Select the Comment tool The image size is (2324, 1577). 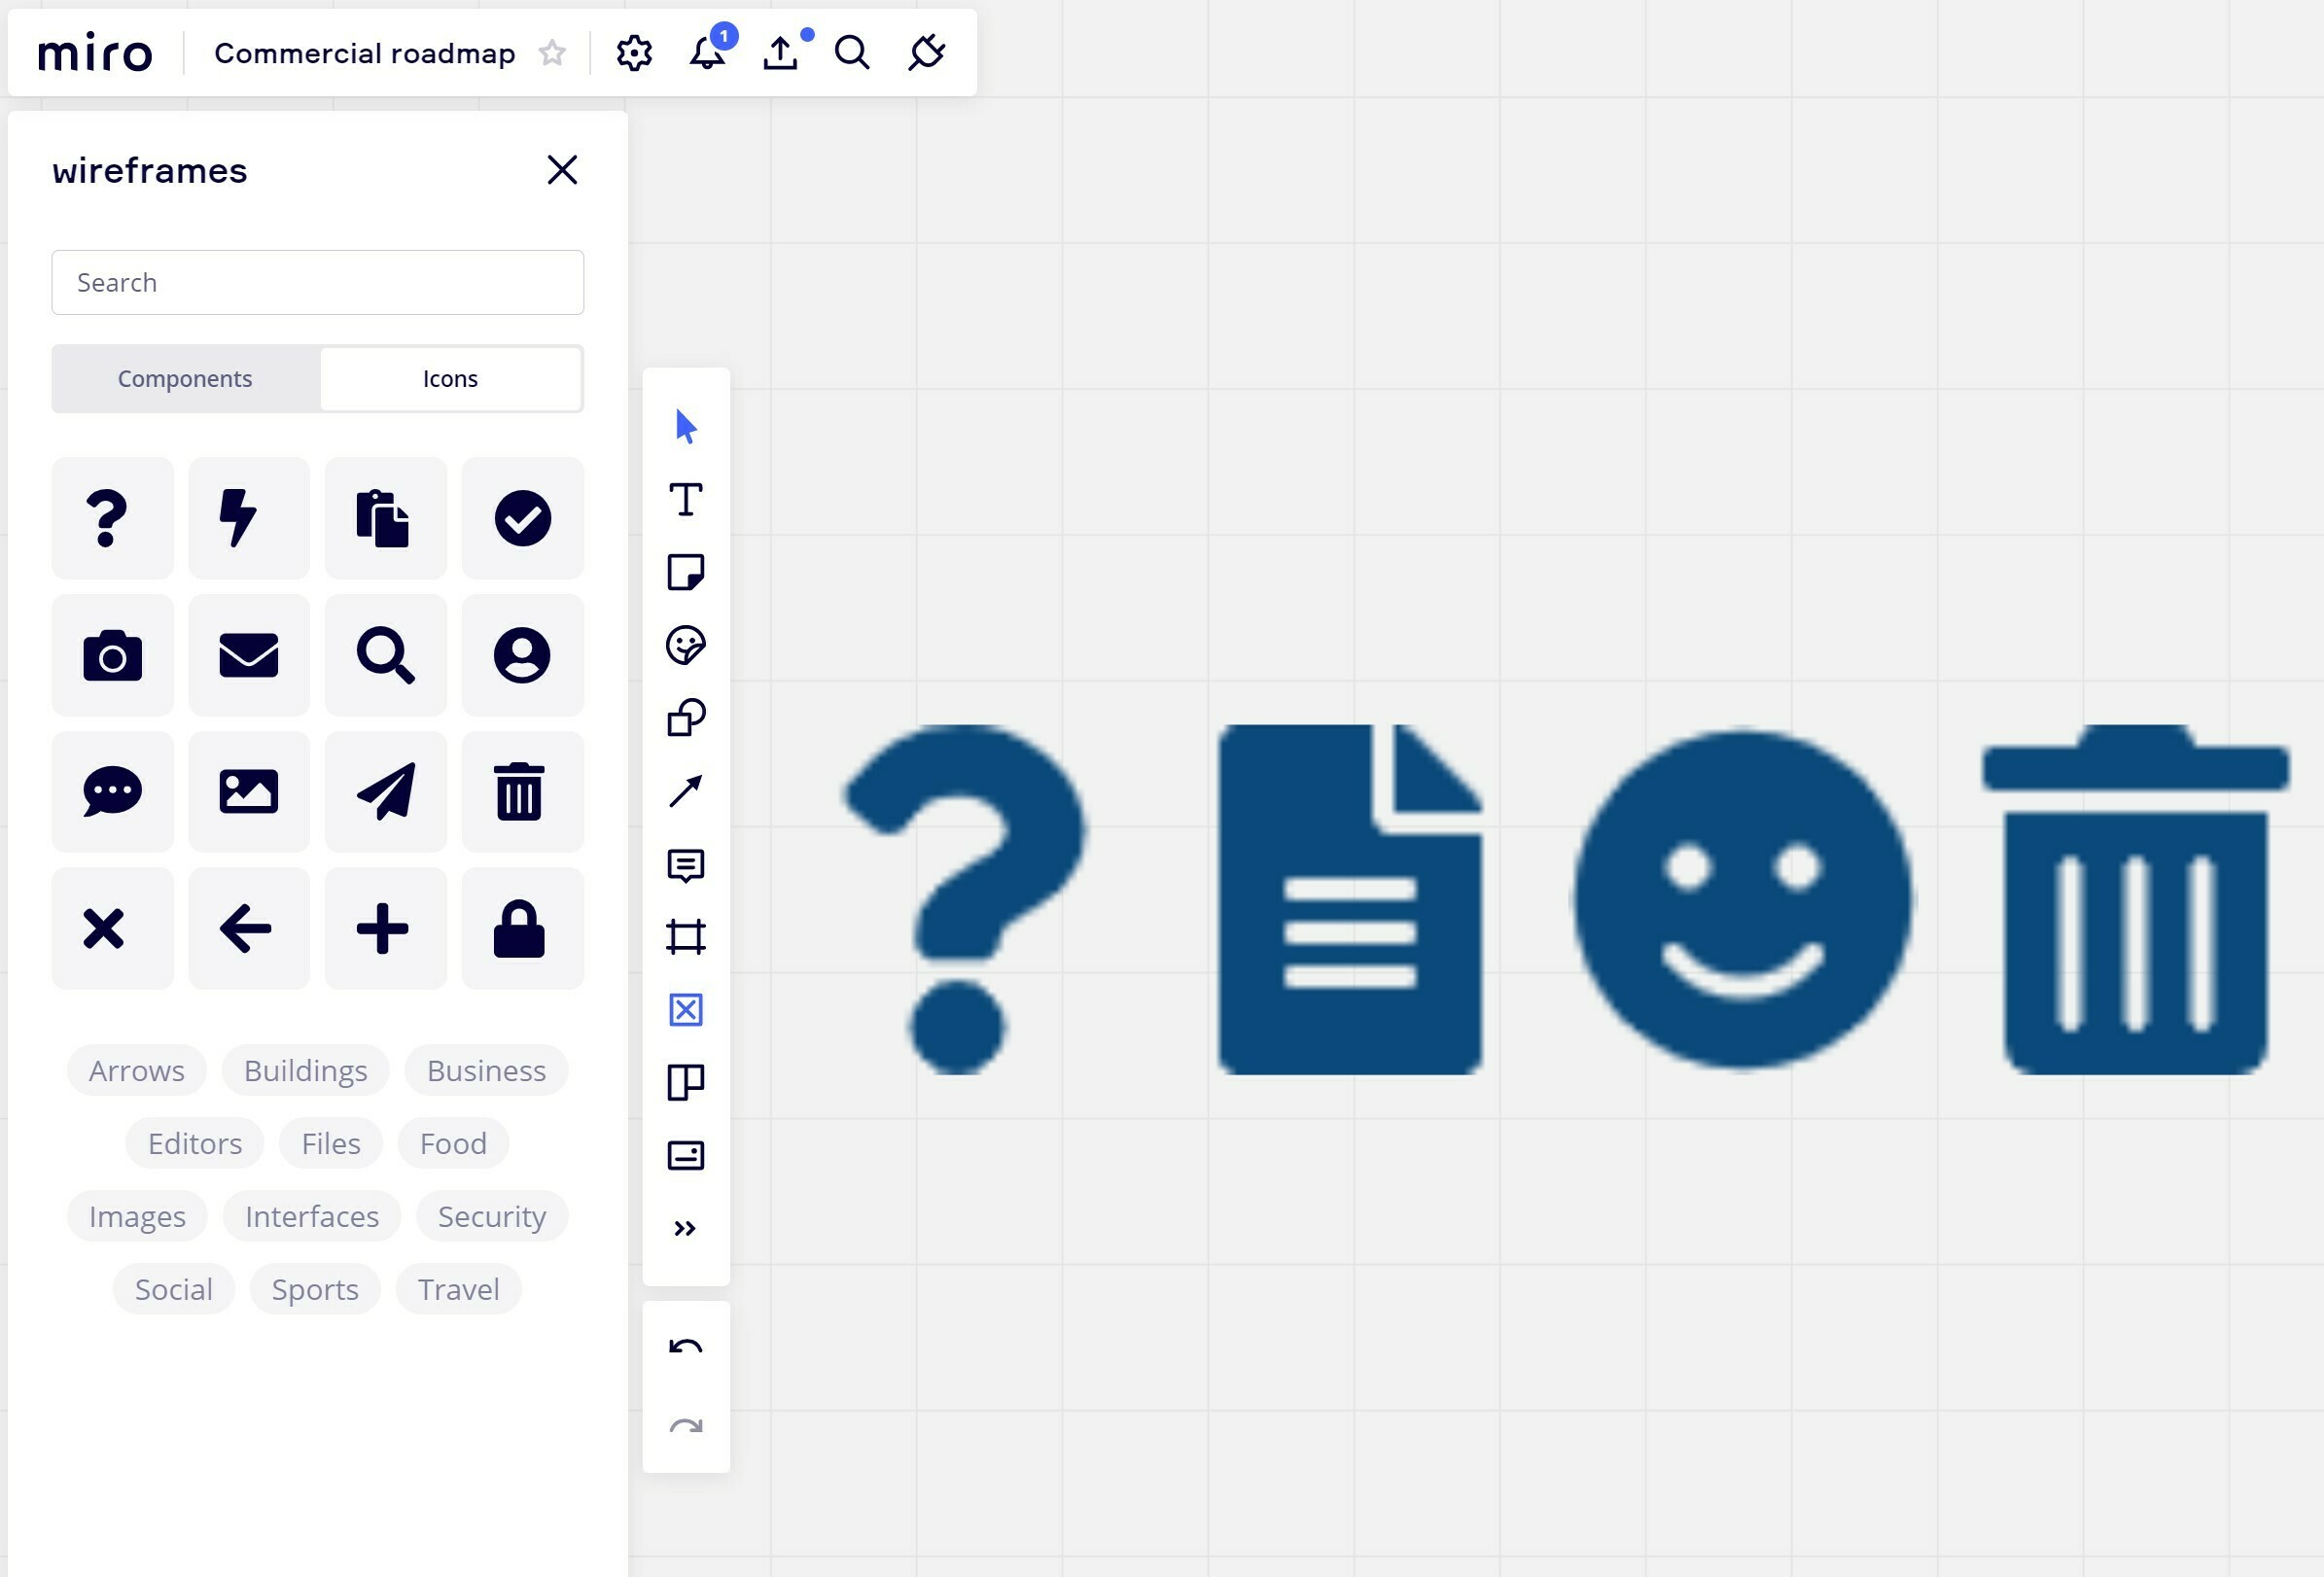tap(686, 865)
